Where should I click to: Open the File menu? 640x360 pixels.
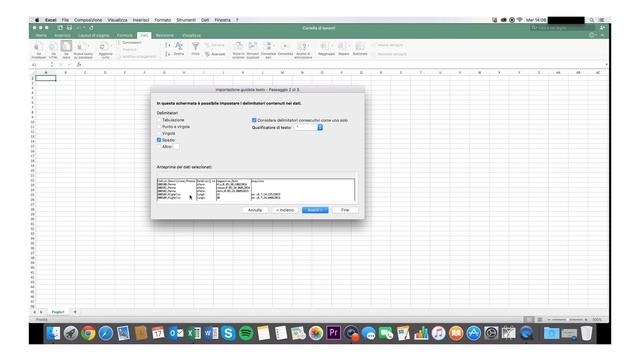point(65,20)
